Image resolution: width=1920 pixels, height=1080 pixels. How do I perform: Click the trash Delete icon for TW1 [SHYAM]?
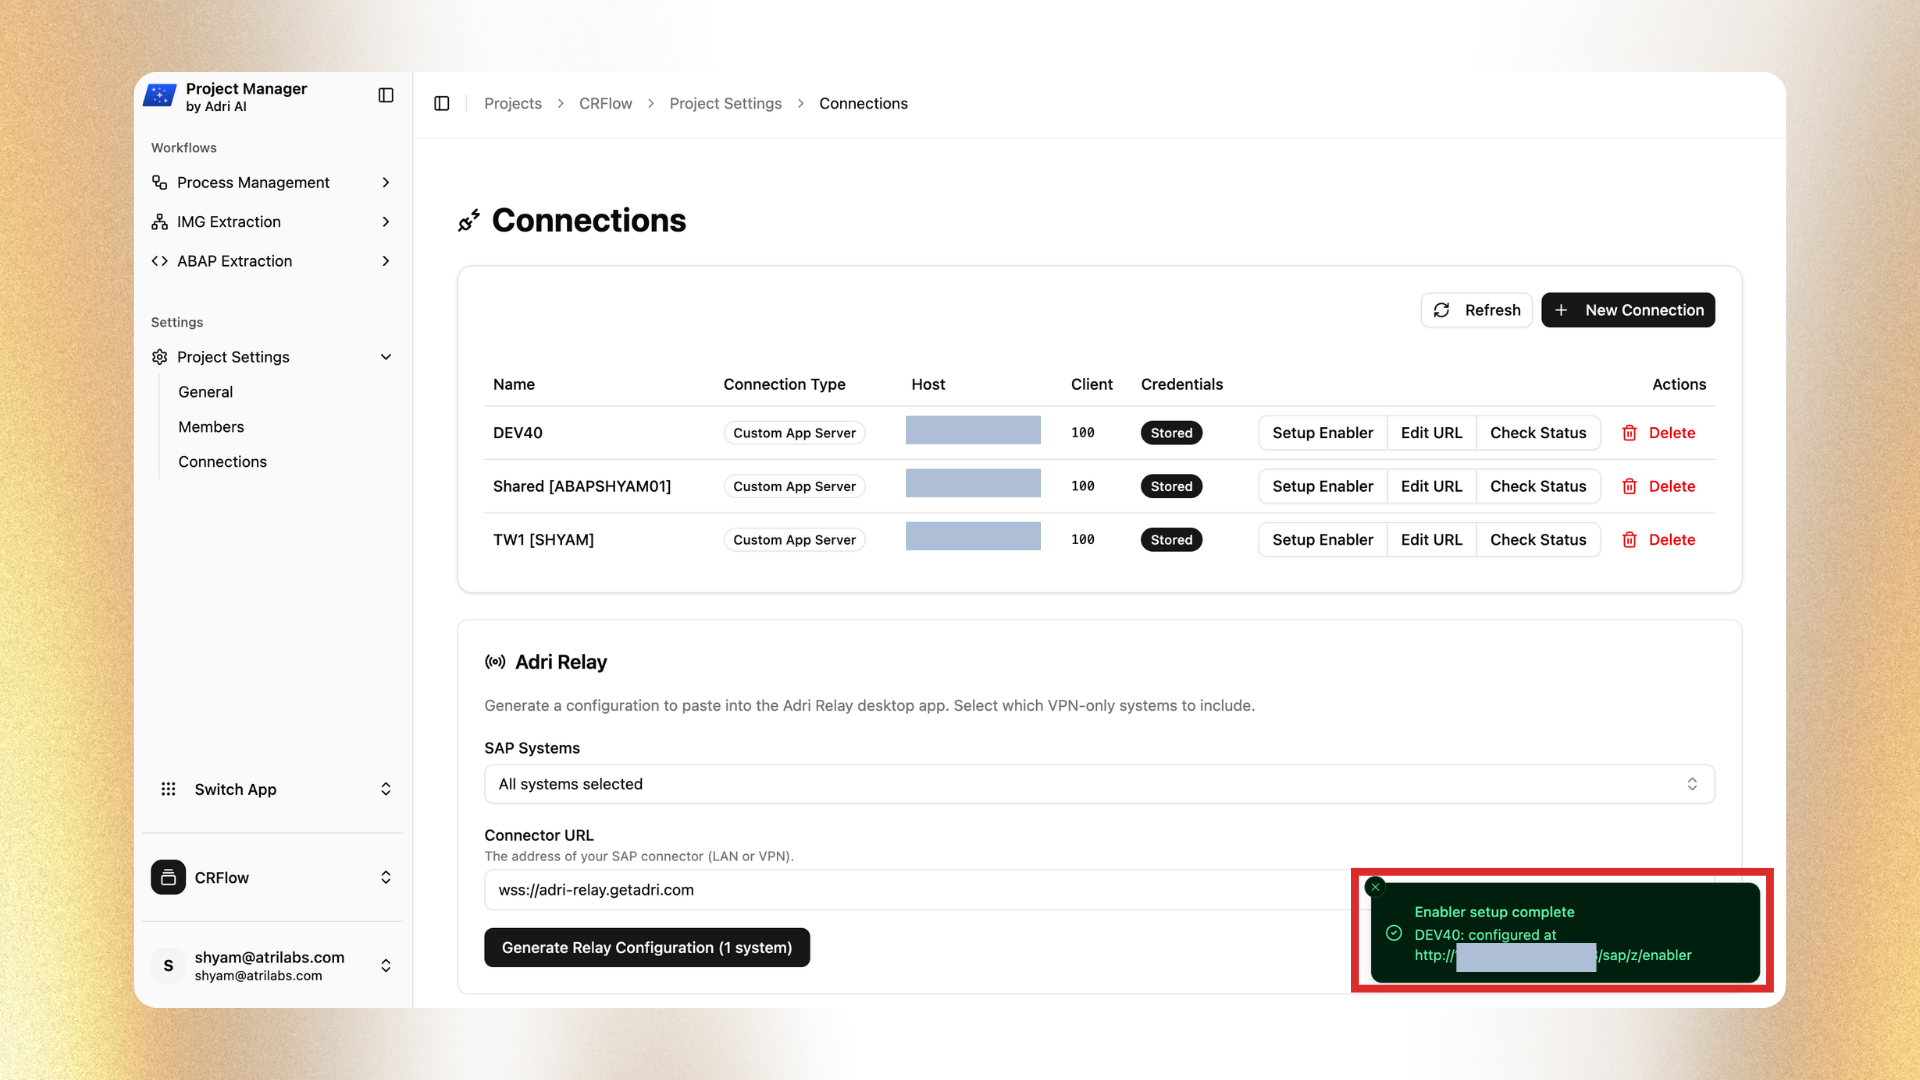coord(1629,540)
